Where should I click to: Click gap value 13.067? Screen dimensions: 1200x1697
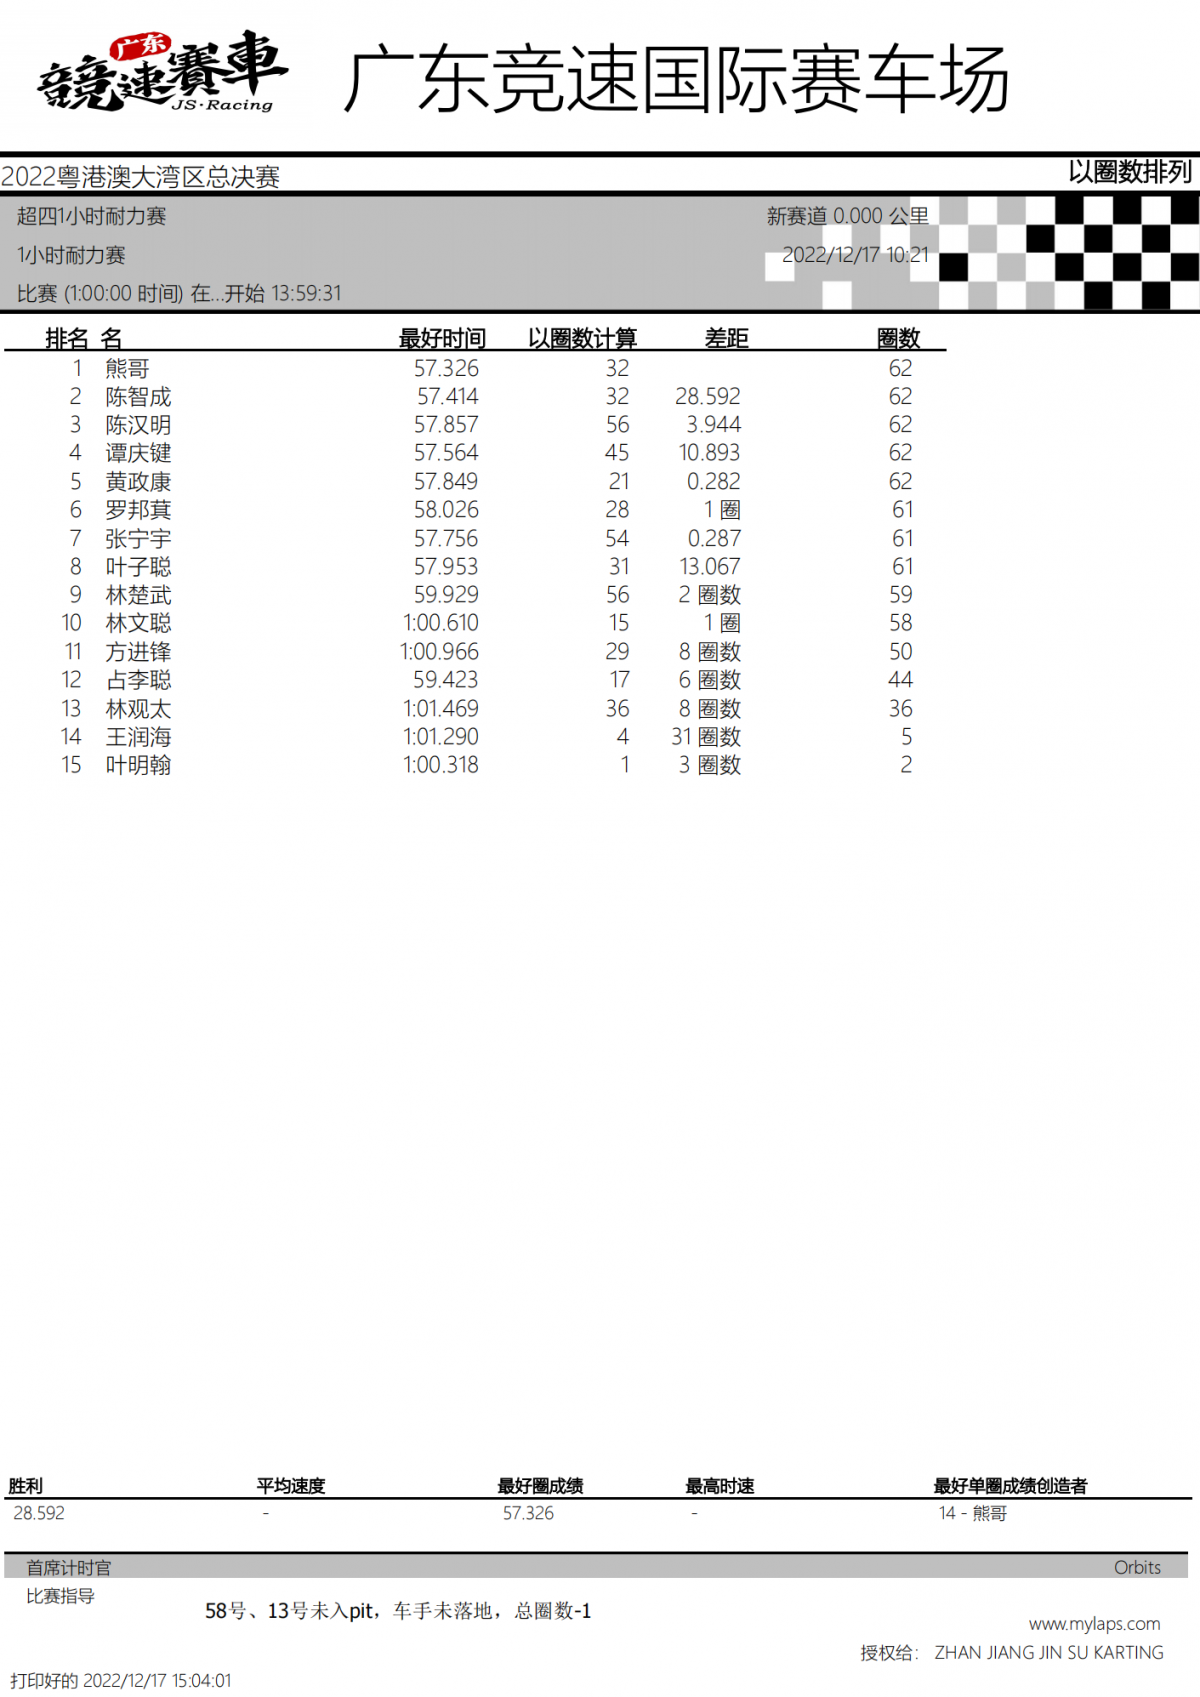[x=709, y=567]
